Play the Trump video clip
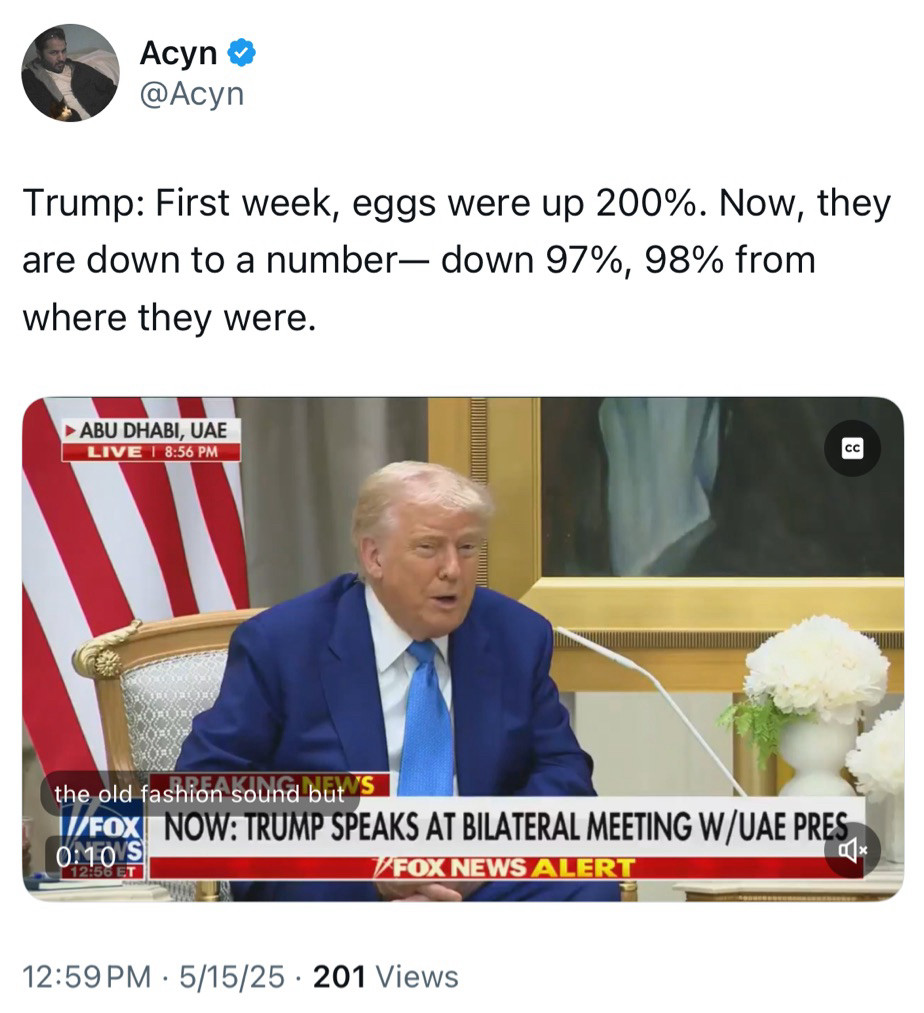 [463, 649]
